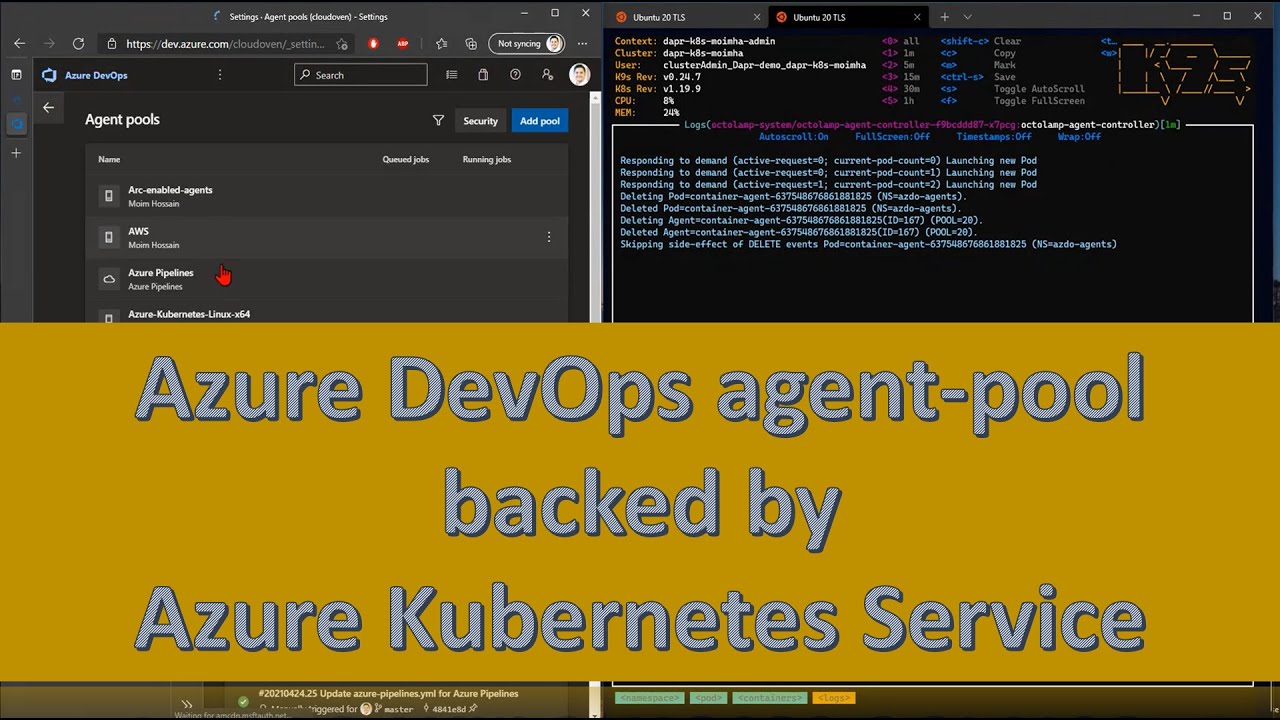This screenshot has width=1280, height=720.
Task: Filter agent pools with the funnel icon
Action: coord(438,120)
